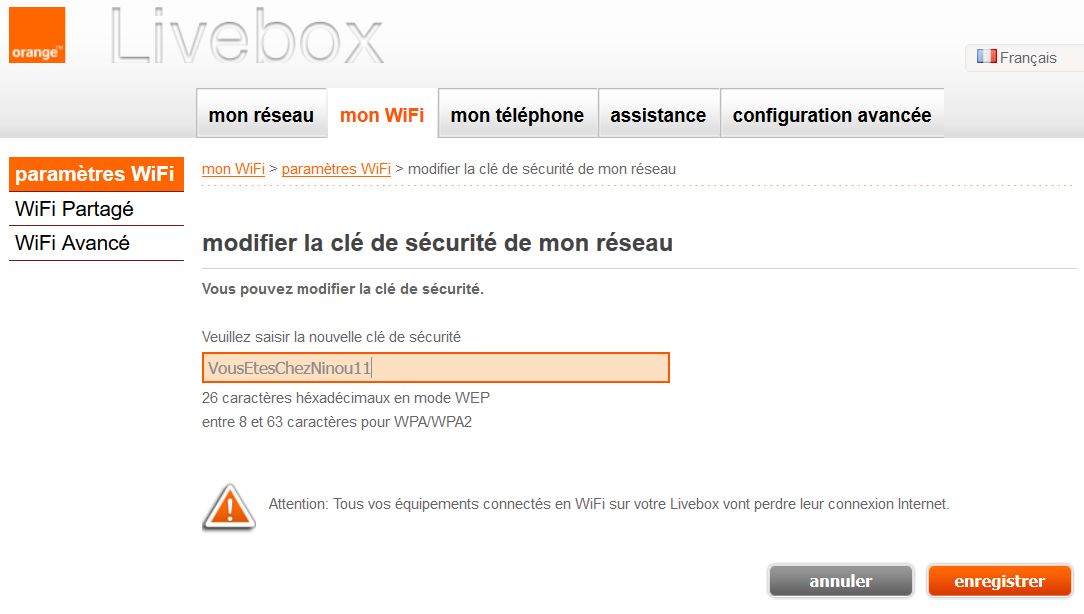Go to the assistance tab
1084x614 pixels.
tap(658, 116)
